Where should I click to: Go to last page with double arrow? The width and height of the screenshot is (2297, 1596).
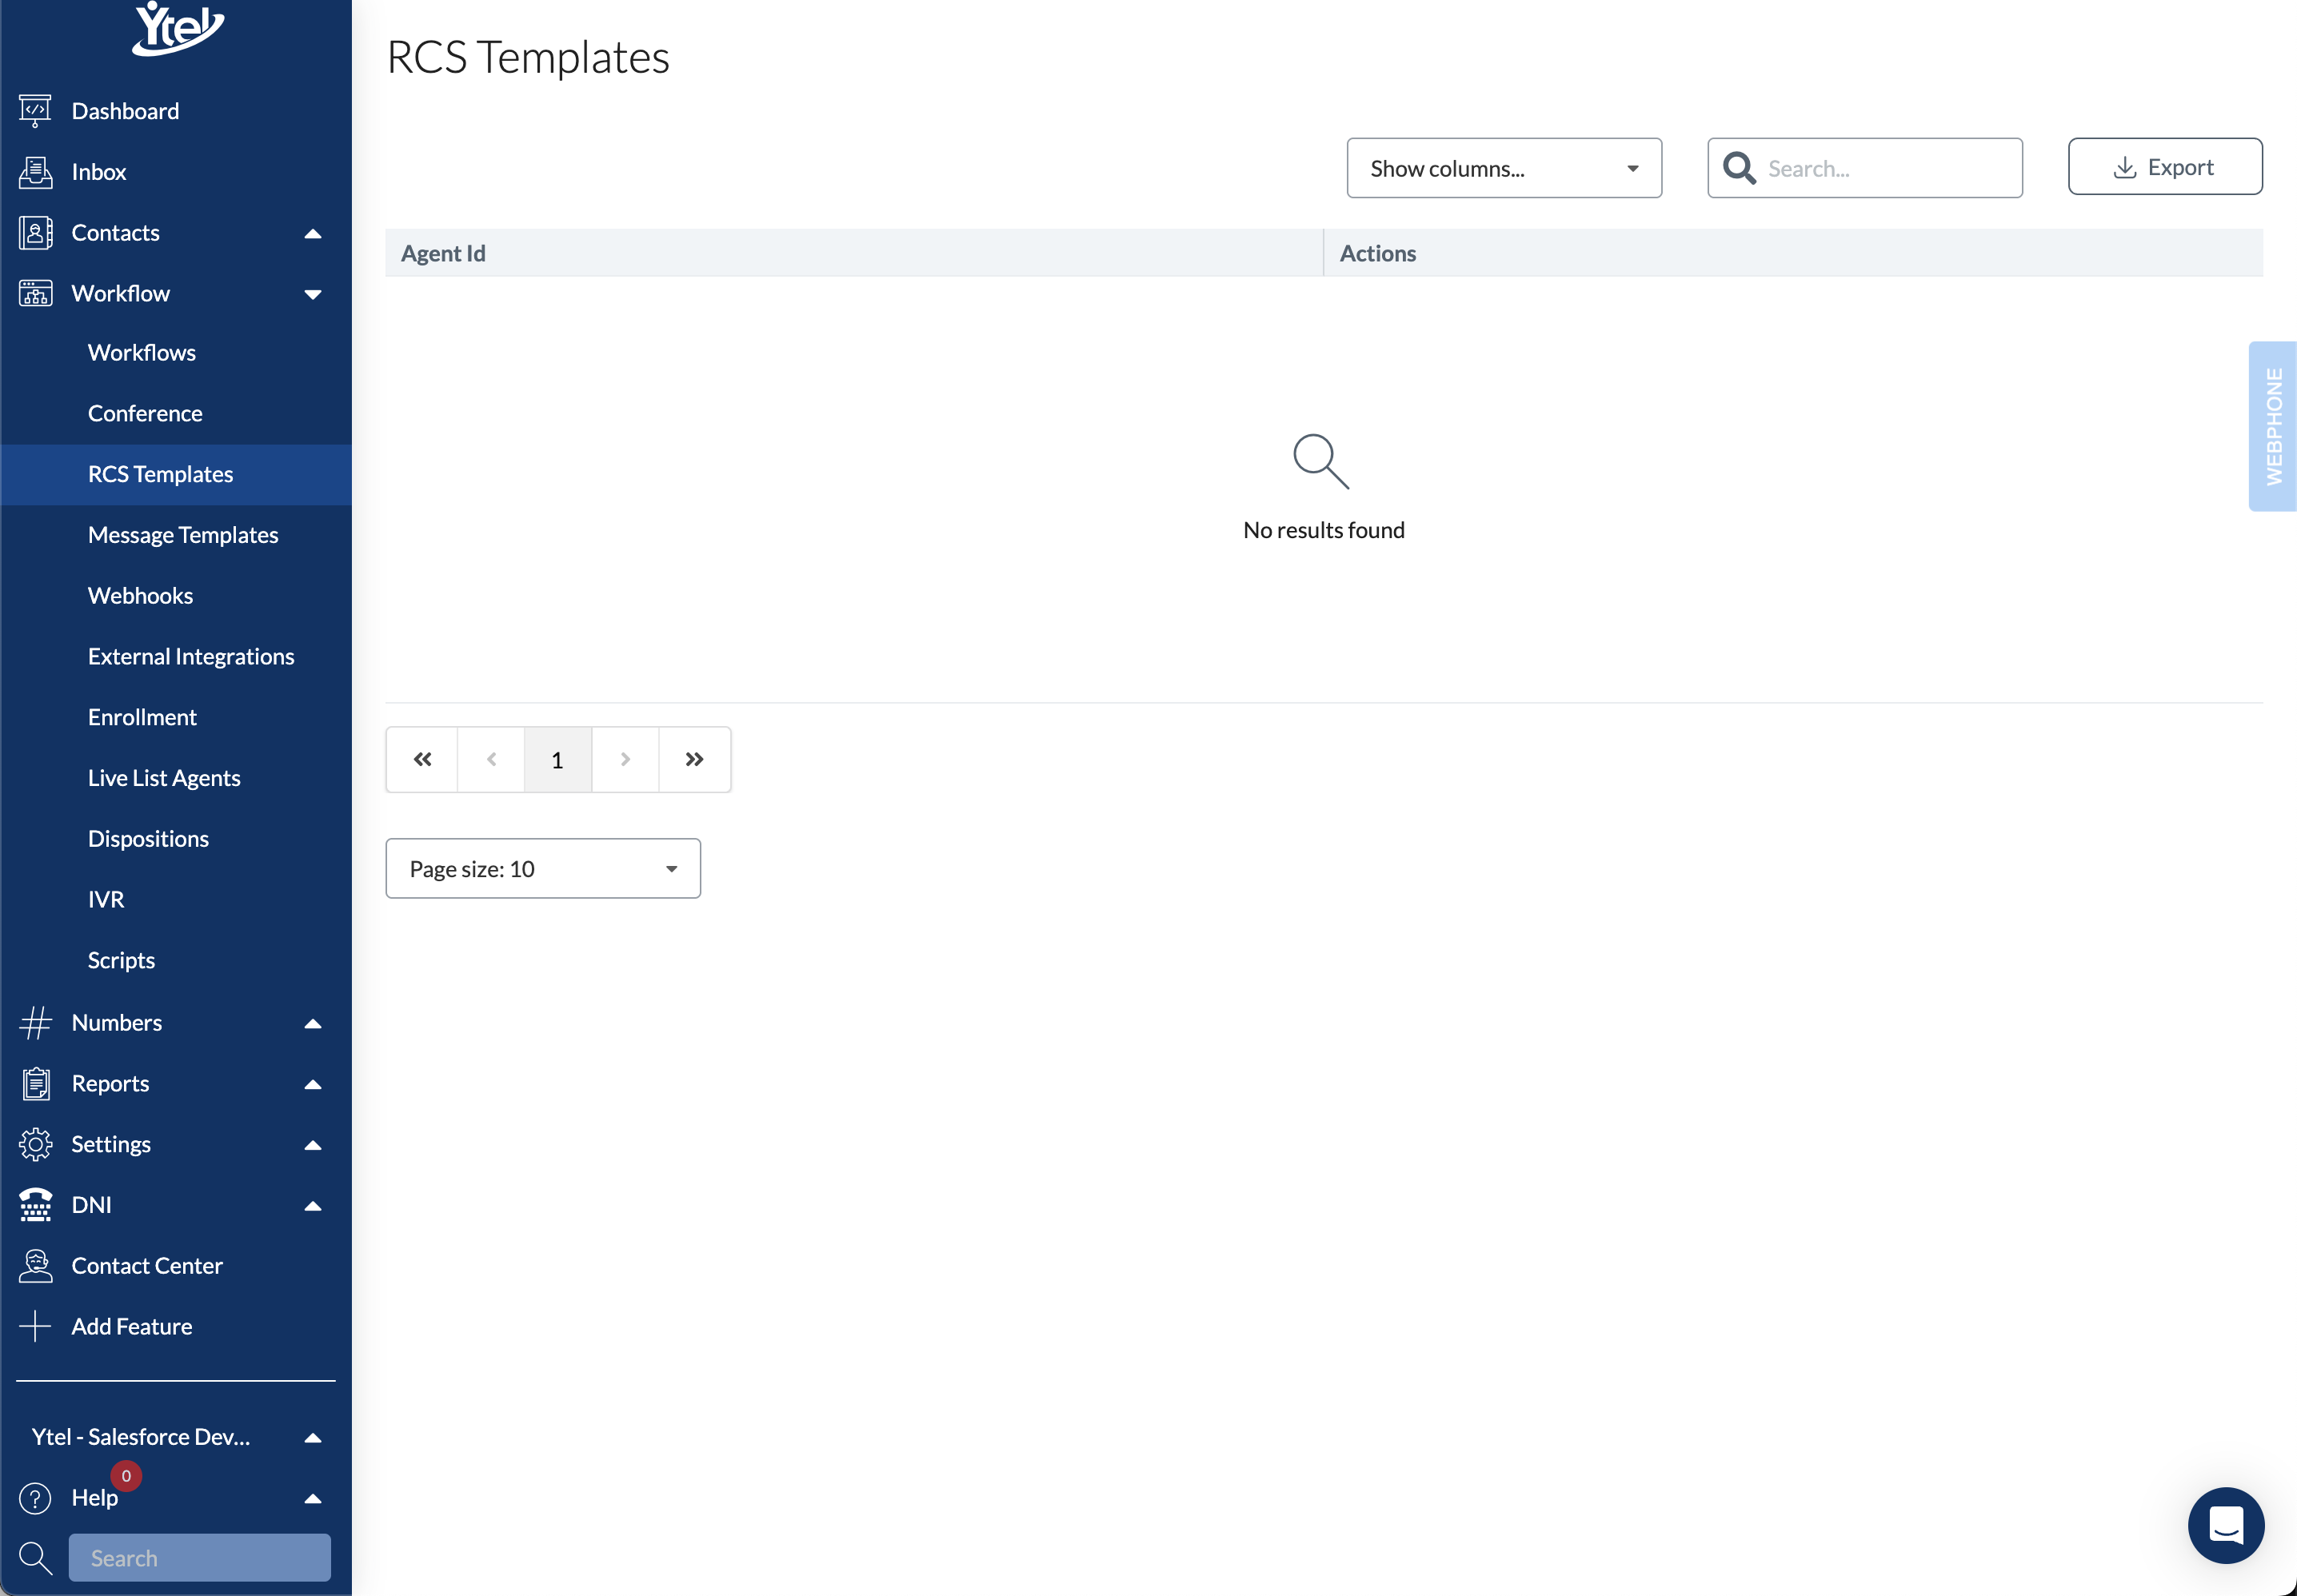[694, 760]
